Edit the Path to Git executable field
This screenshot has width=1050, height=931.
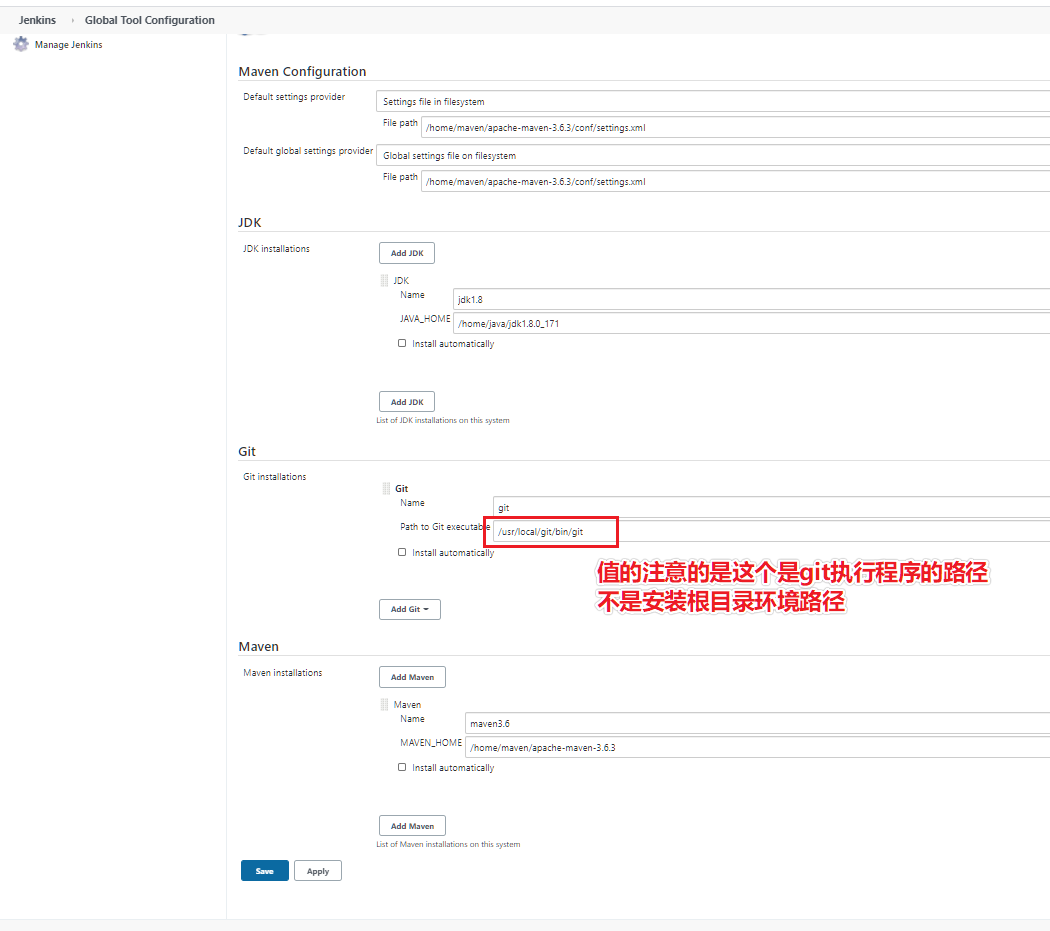tap(771, 532)
